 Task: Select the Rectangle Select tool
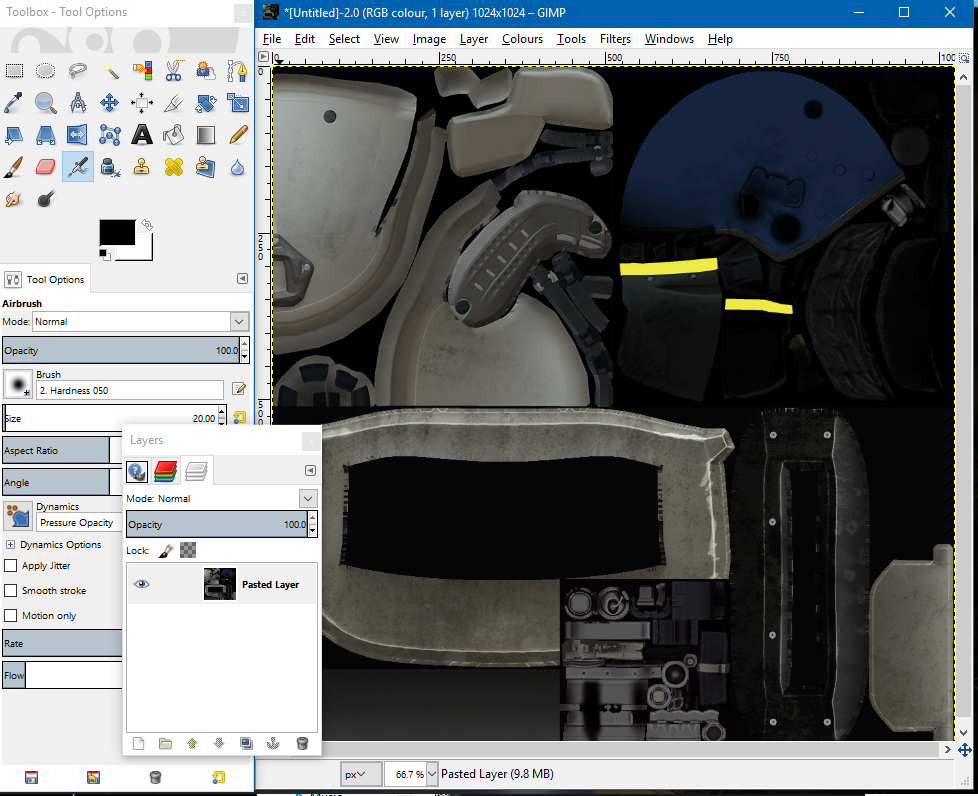coord(14,70)
